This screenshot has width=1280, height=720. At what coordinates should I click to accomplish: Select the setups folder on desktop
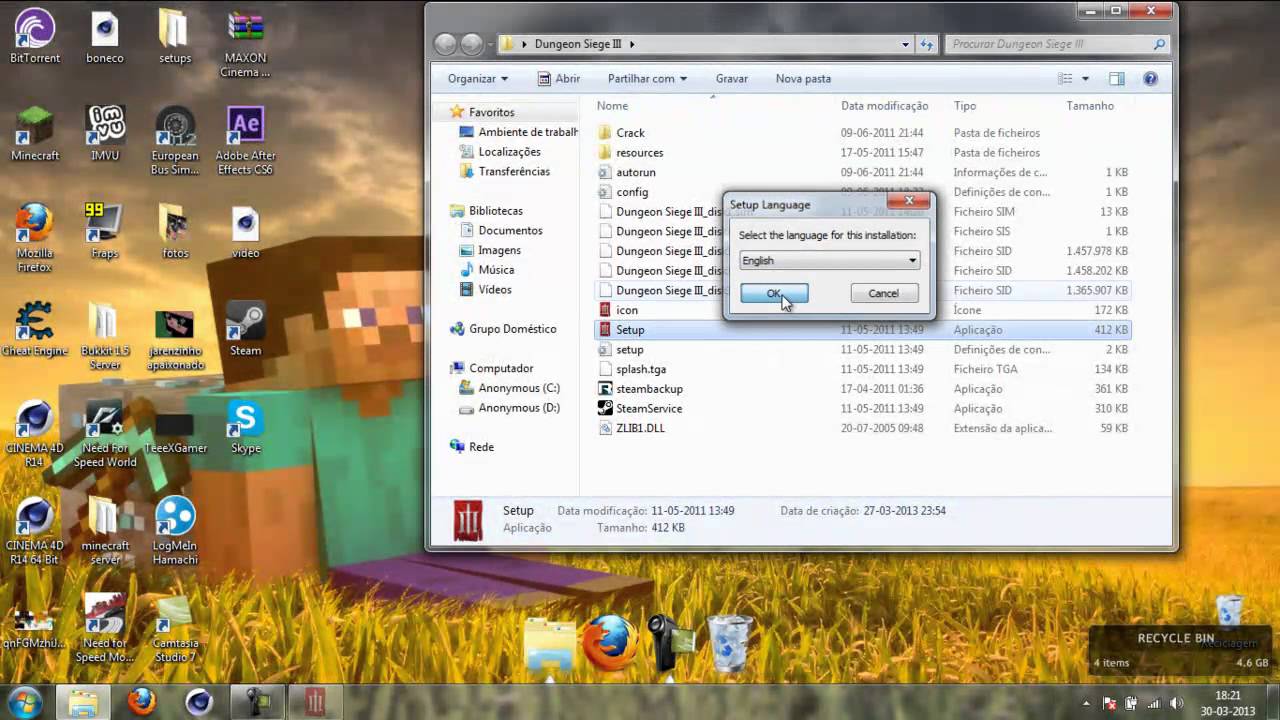tap(175, 35)
